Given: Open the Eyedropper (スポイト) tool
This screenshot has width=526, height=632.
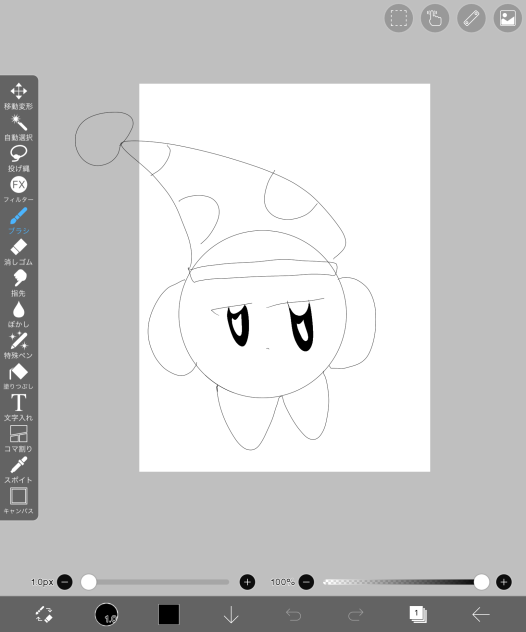Looking at the screenshot, I should pos(19,470).
